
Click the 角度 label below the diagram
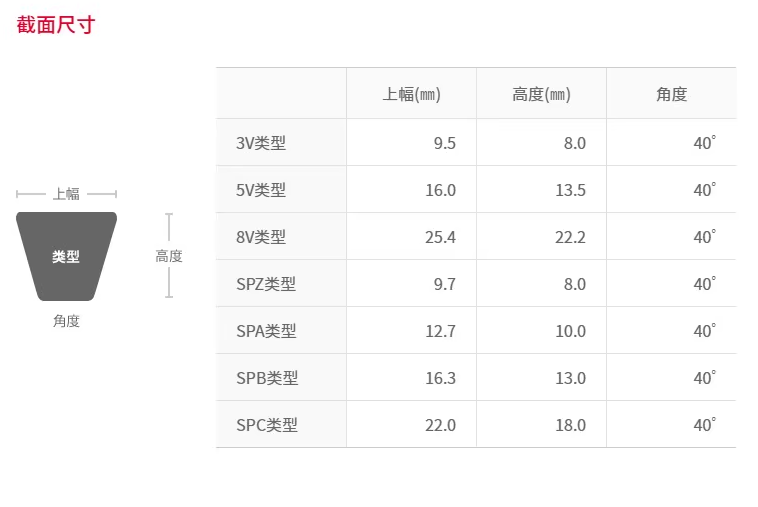[66, 321]
